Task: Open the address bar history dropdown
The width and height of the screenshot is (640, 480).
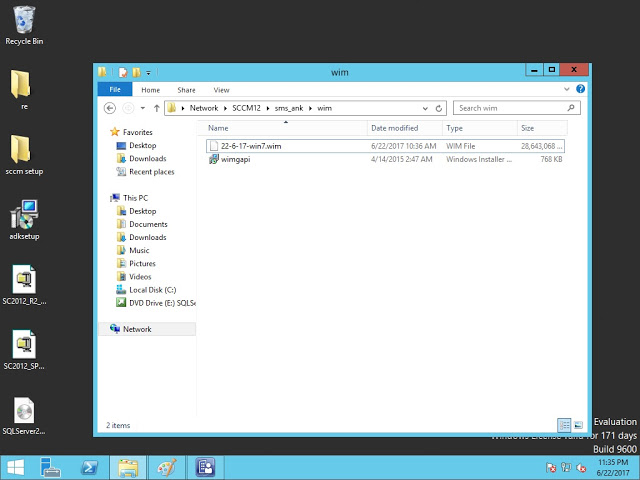Action: [424, 108]
